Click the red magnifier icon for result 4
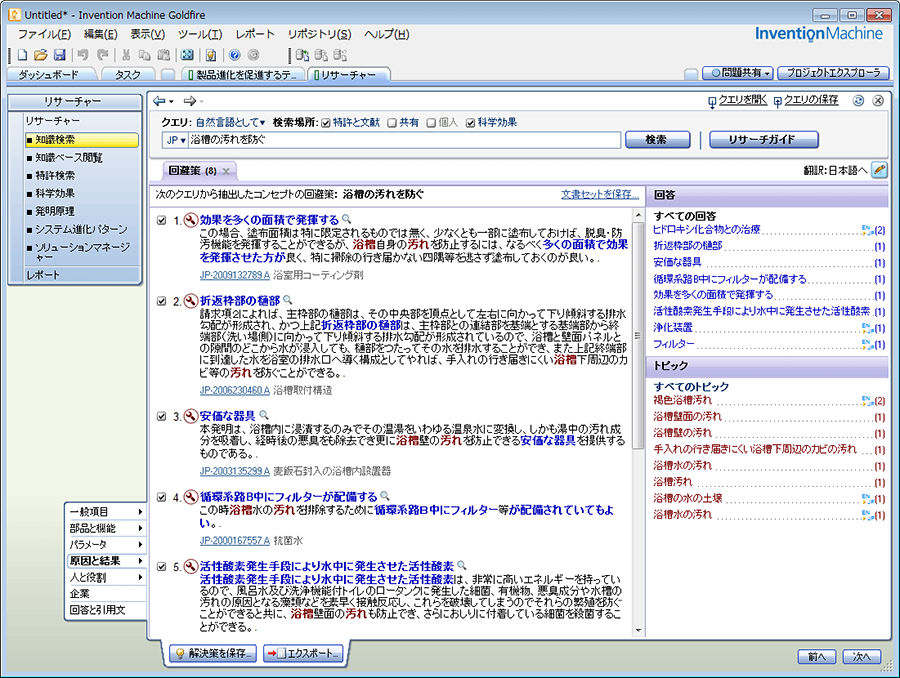Image resolution: width=900 pixels, height=678 pixels. tap(191, 497)
